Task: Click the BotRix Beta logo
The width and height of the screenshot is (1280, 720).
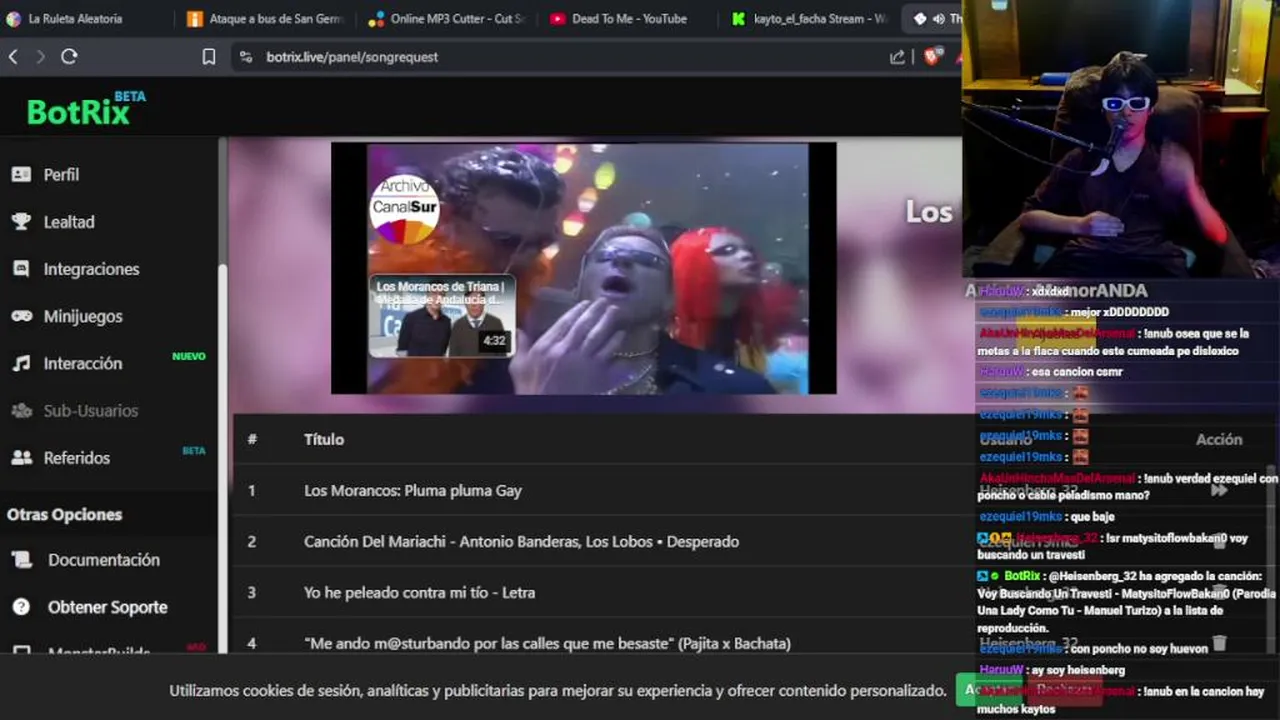Action: pyautogui.click(x=87, y=108)
